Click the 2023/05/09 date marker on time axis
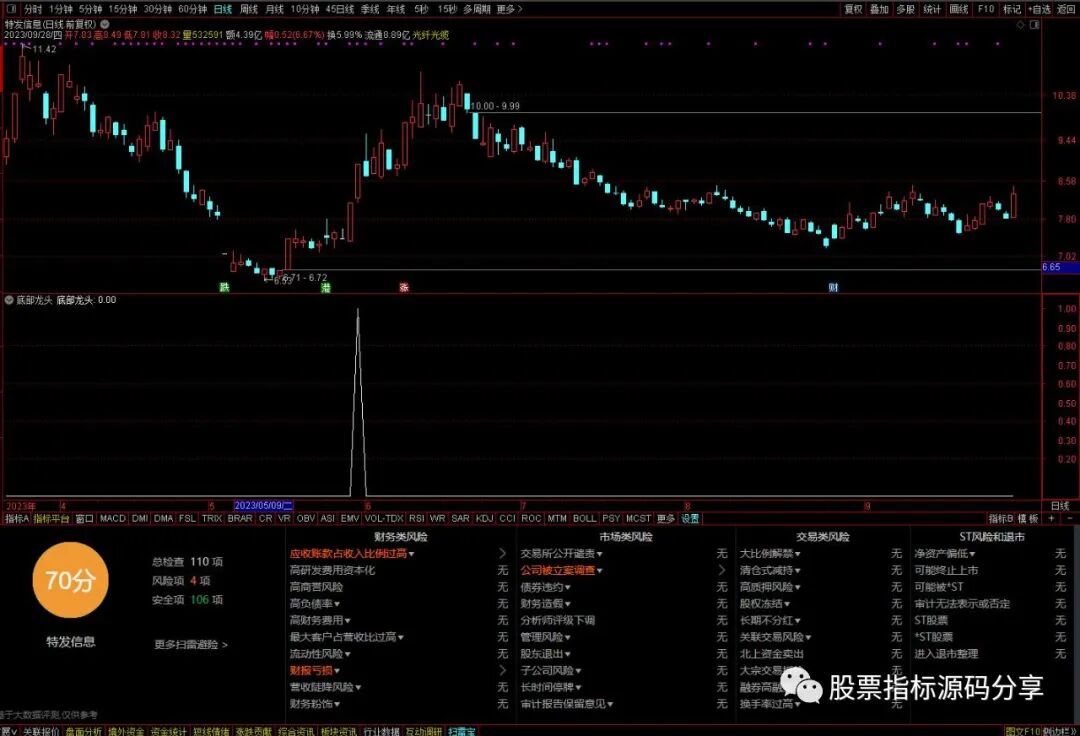The width and height of the screenshot is (1080, 736). coord(264,505)
